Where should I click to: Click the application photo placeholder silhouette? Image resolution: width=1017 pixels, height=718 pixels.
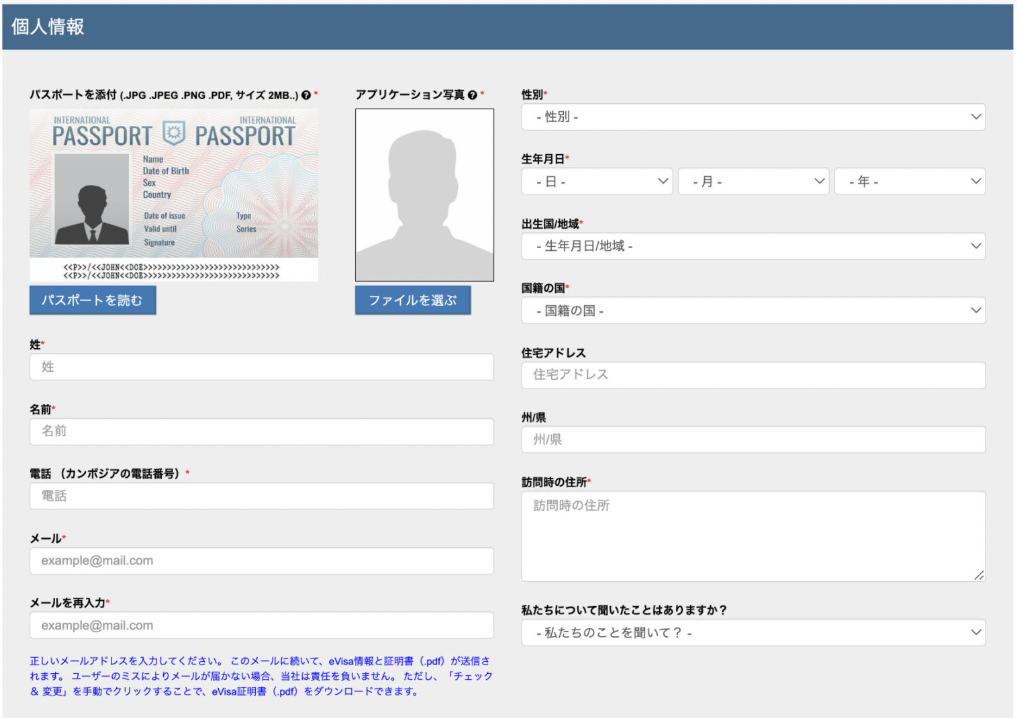coord(424,195)
